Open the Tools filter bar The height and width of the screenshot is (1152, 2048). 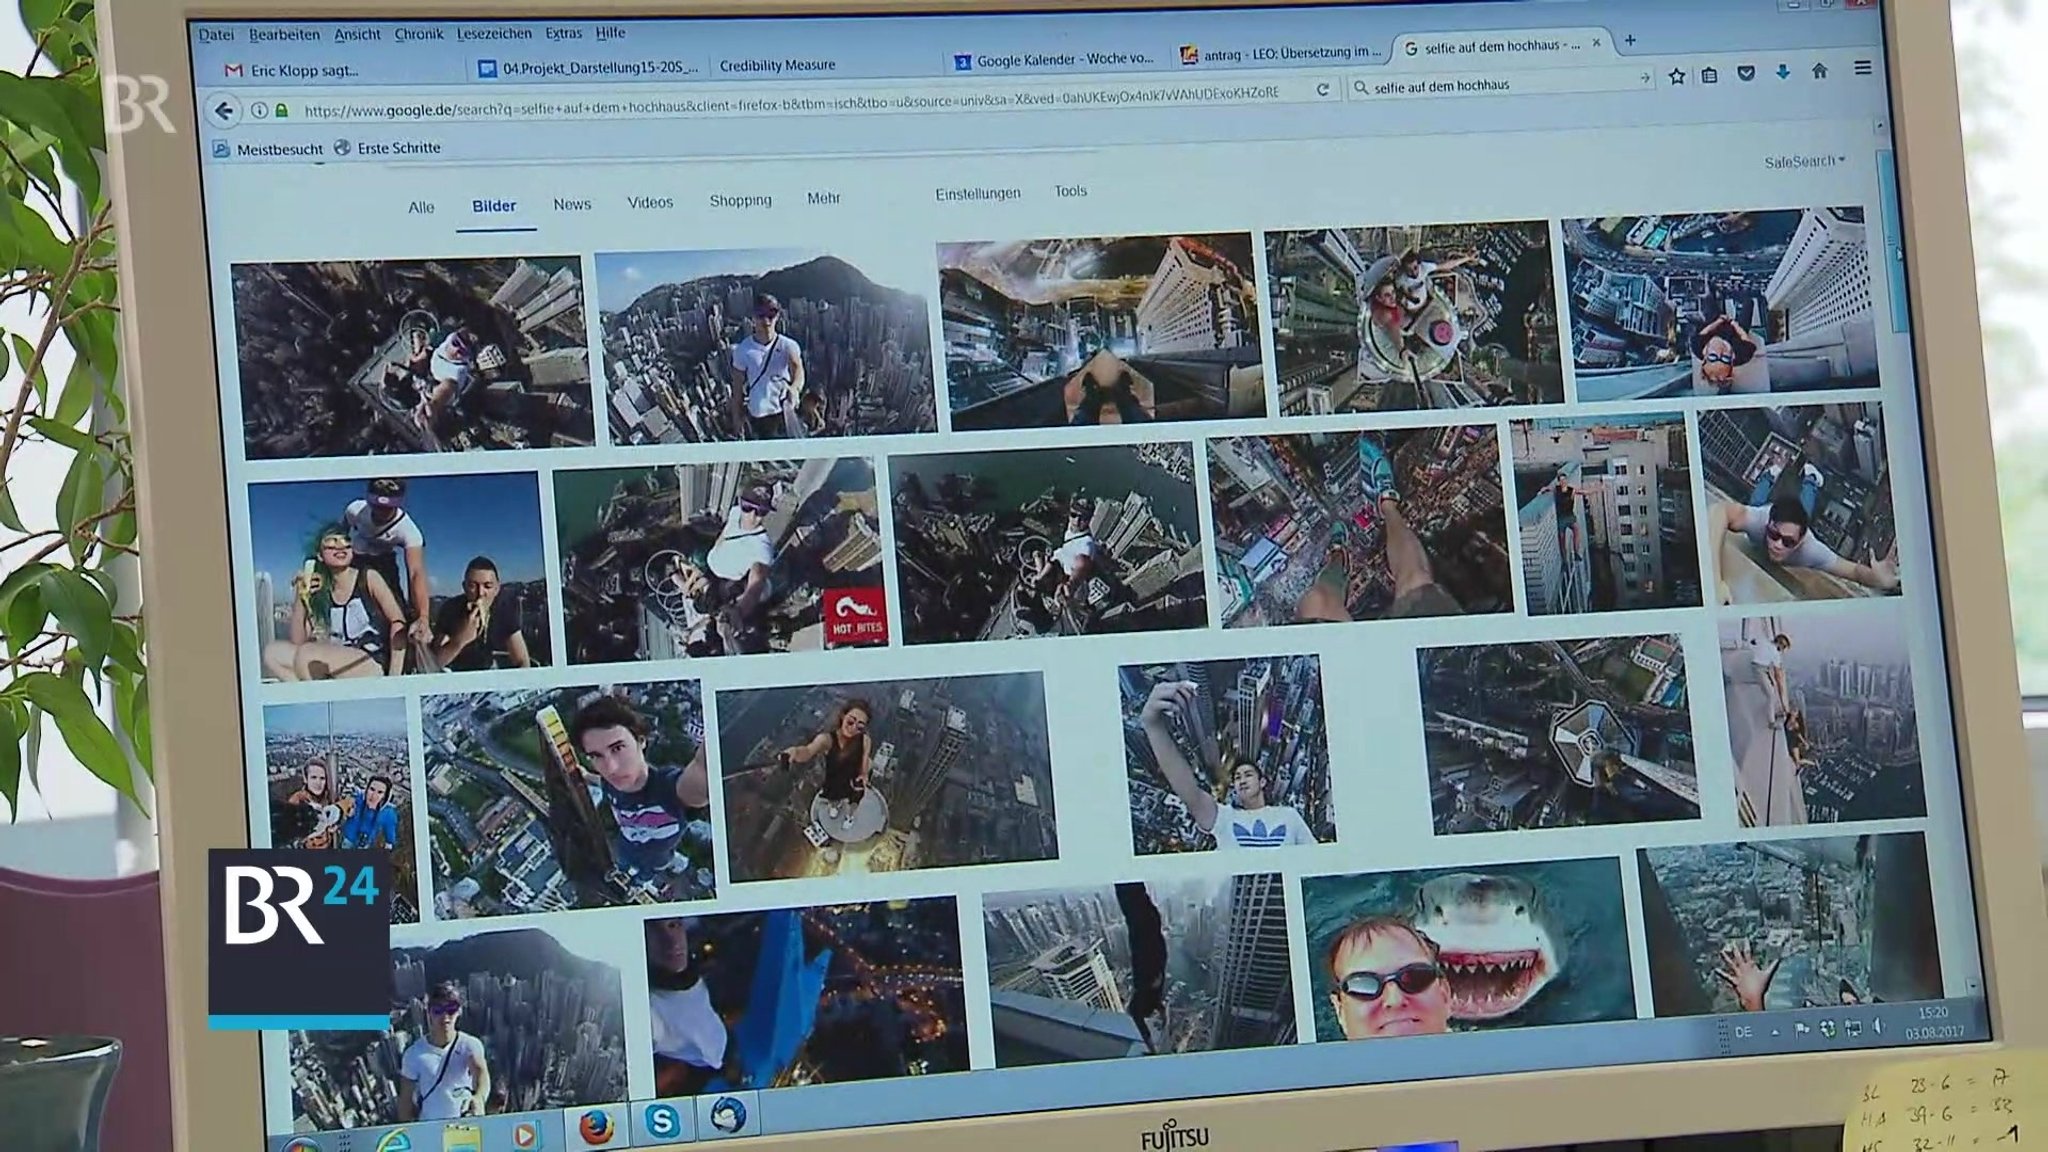[x=1070, y=191]
